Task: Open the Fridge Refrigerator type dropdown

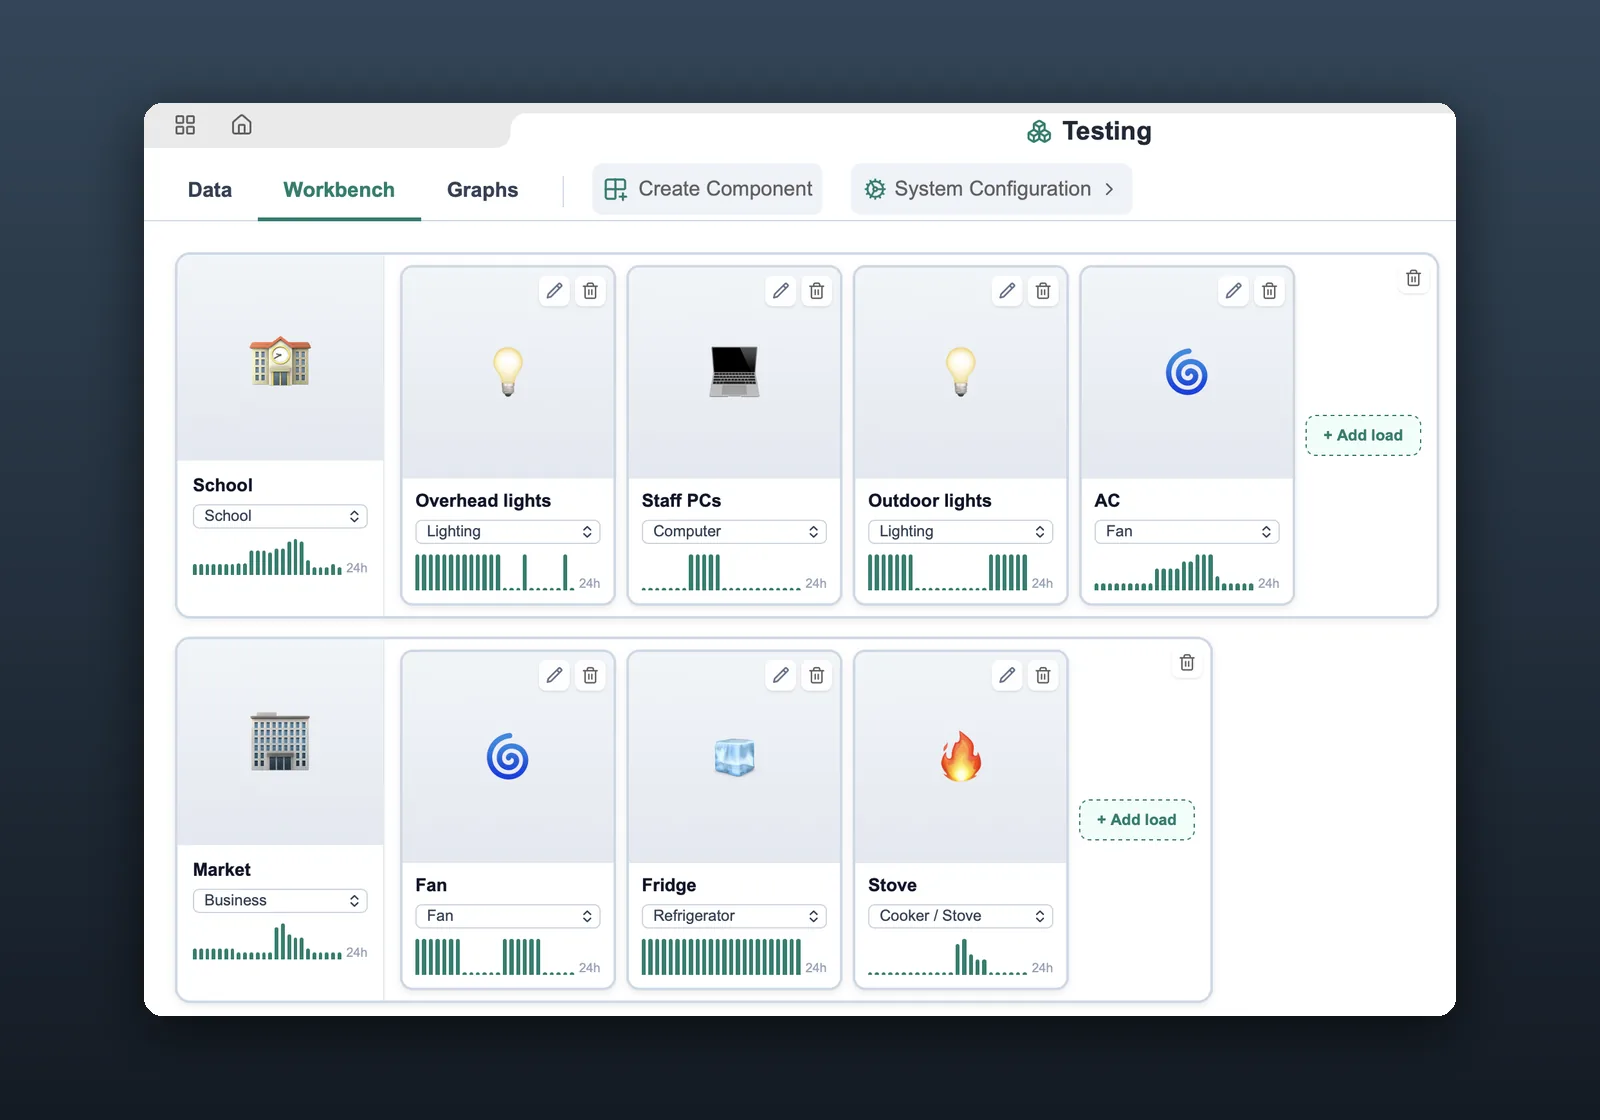Action: [x=734, y=916]
